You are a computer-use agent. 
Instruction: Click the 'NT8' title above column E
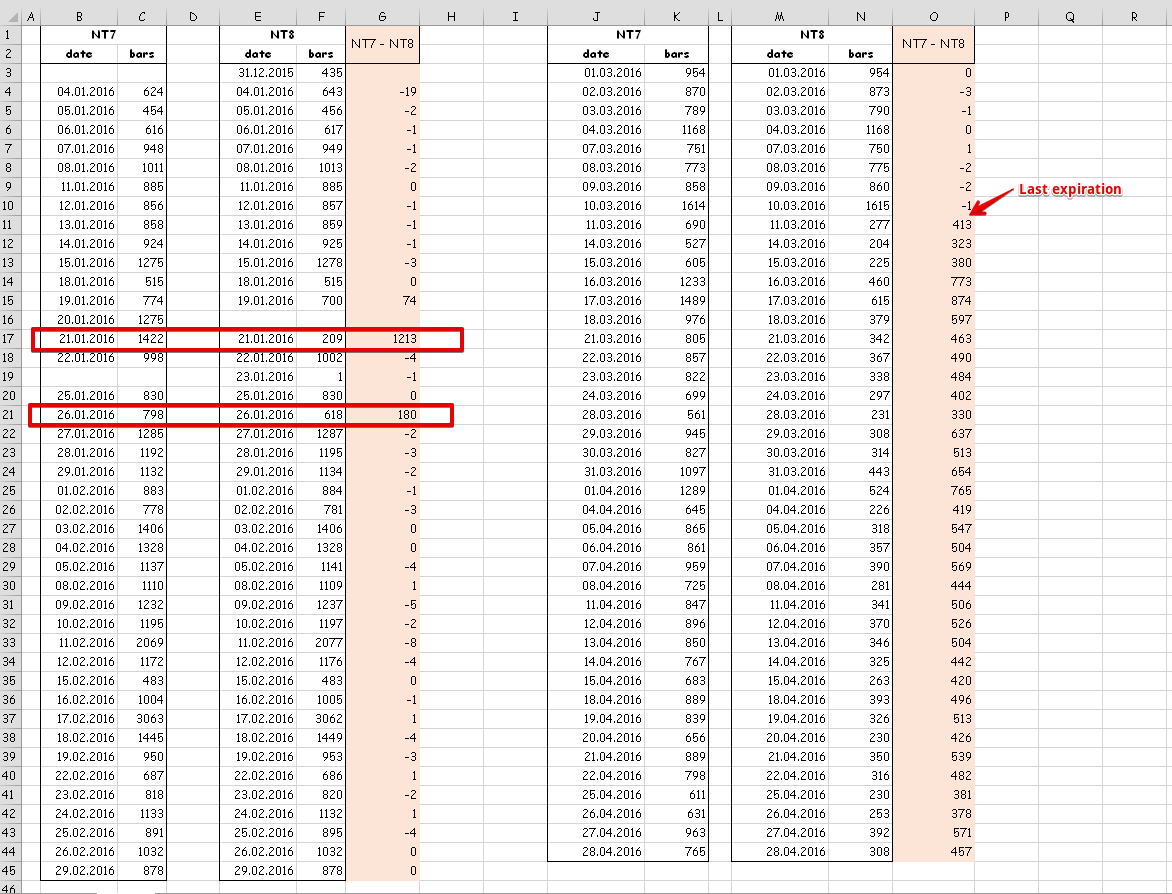(283, 34)
